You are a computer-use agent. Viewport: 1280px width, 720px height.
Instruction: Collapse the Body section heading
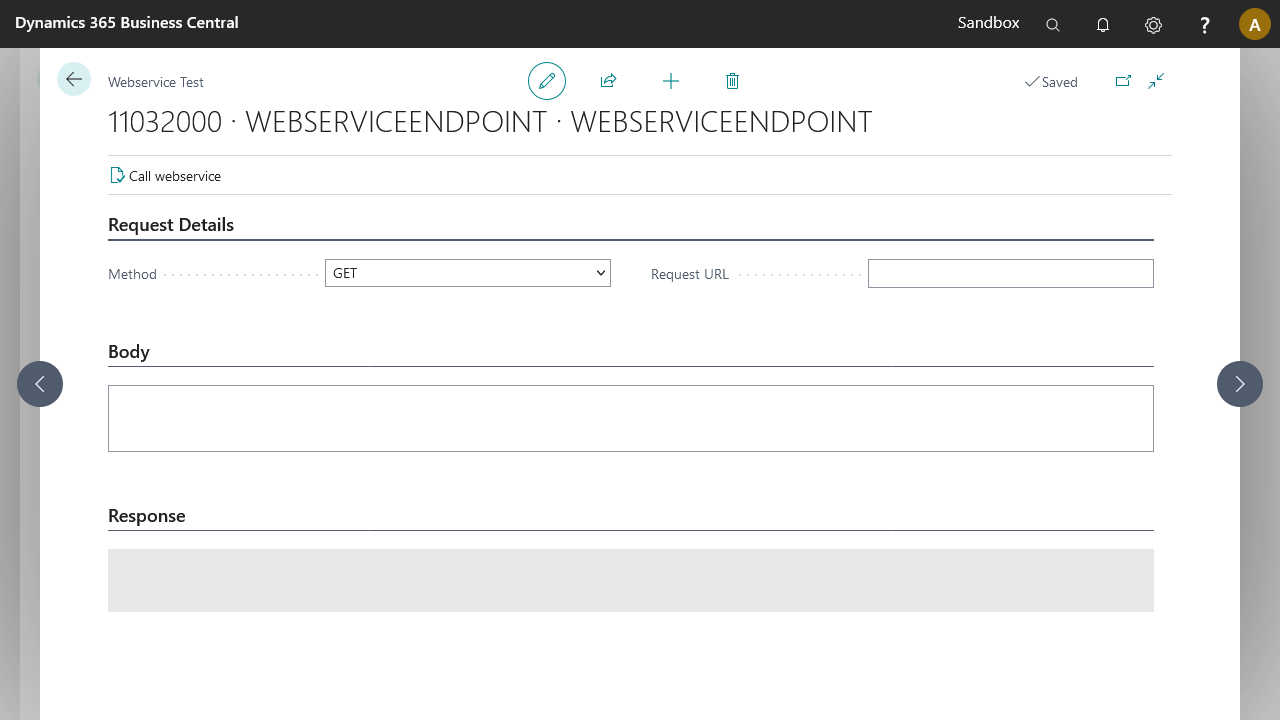pyautogui.click(x=129, y=352)
